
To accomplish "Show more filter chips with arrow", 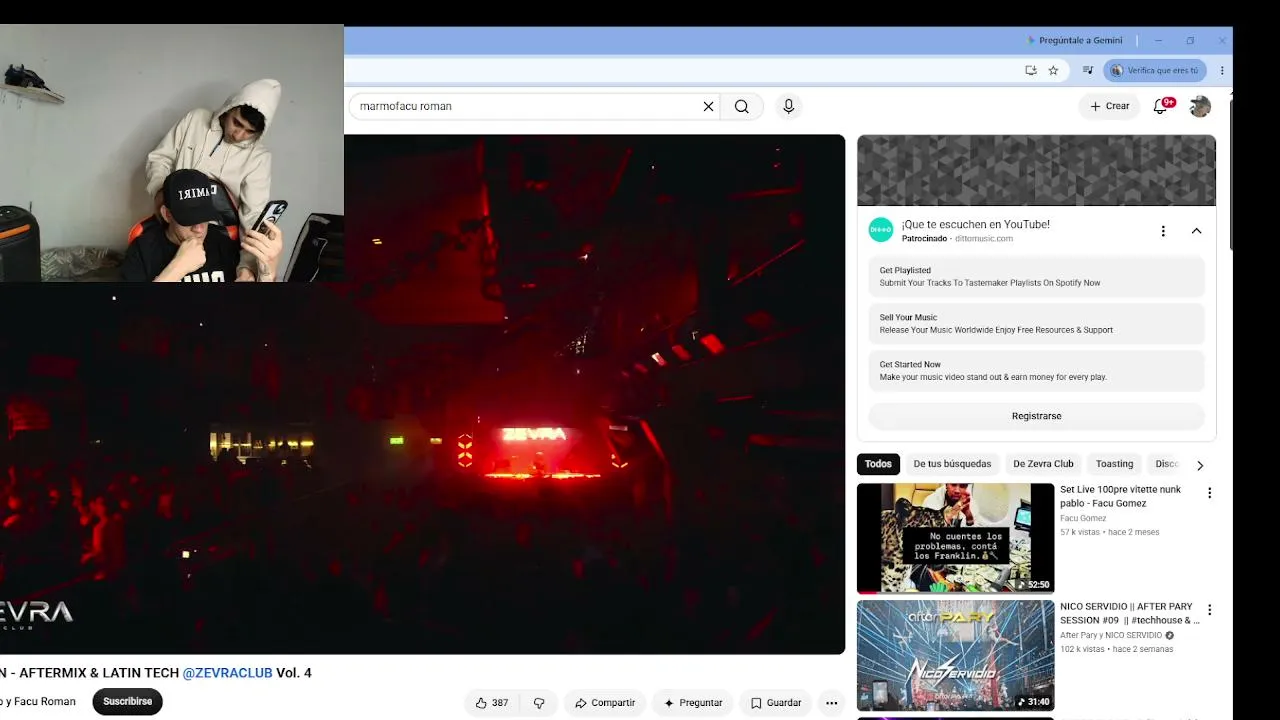I will pos(1200,465).
